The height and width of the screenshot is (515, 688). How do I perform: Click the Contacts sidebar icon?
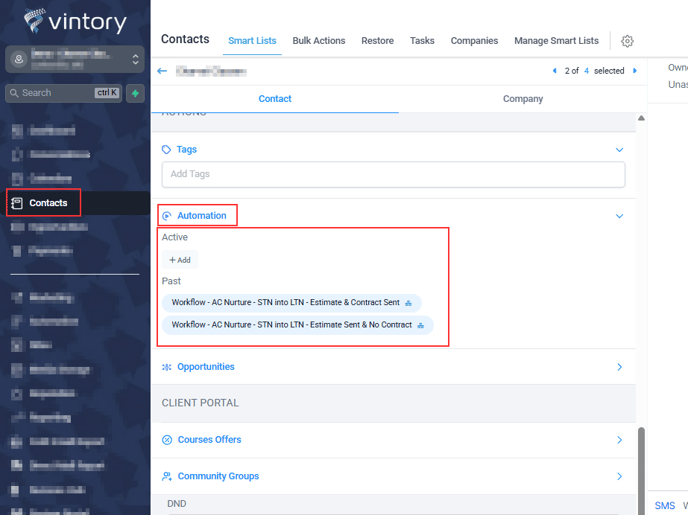(x=17, y=203)
